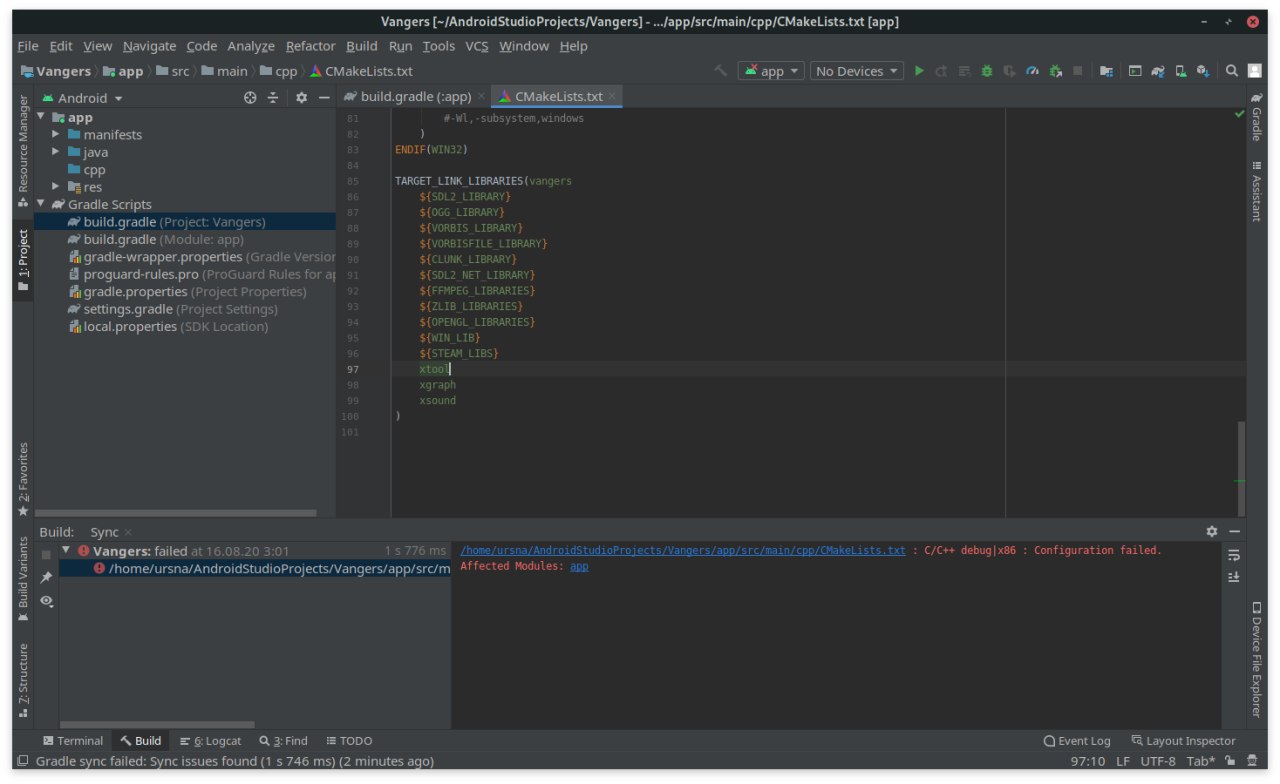The height and width of the screenshot is (784, 1280).
Task: Toggle the Gradle tool window
Action: (1257, 117)
